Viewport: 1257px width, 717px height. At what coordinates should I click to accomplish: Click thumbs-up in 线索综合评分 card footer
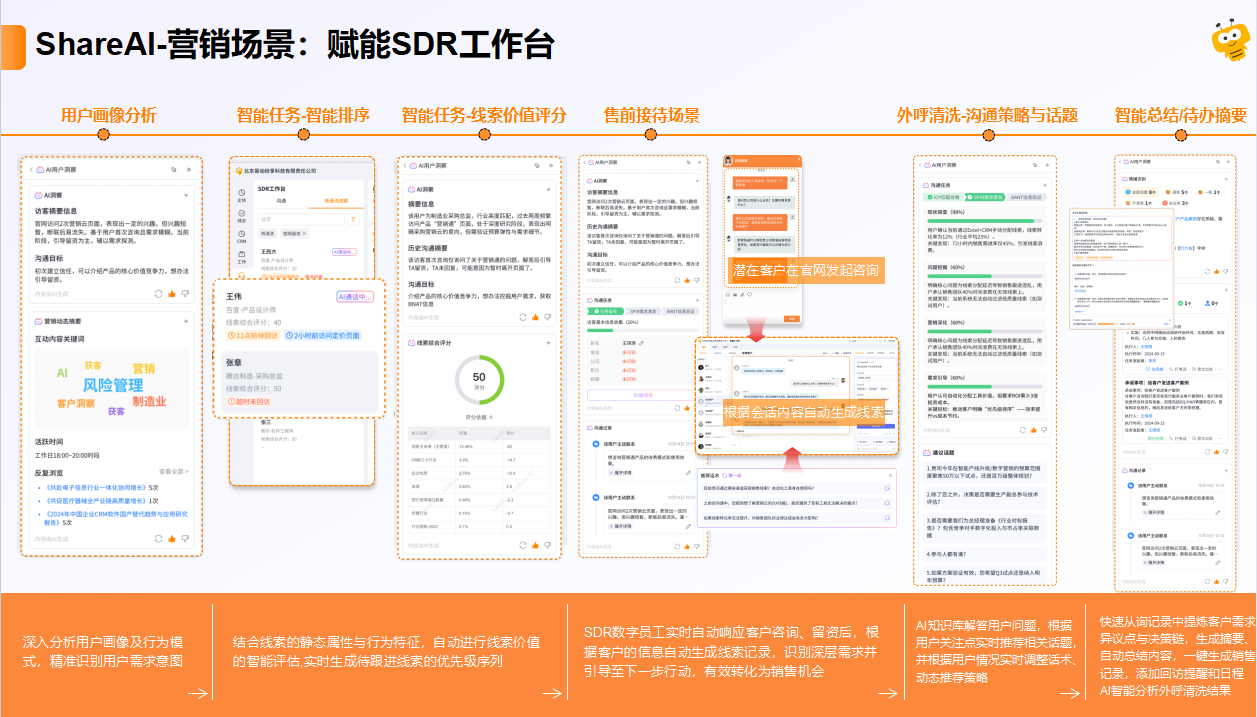(x=537, y=545)
